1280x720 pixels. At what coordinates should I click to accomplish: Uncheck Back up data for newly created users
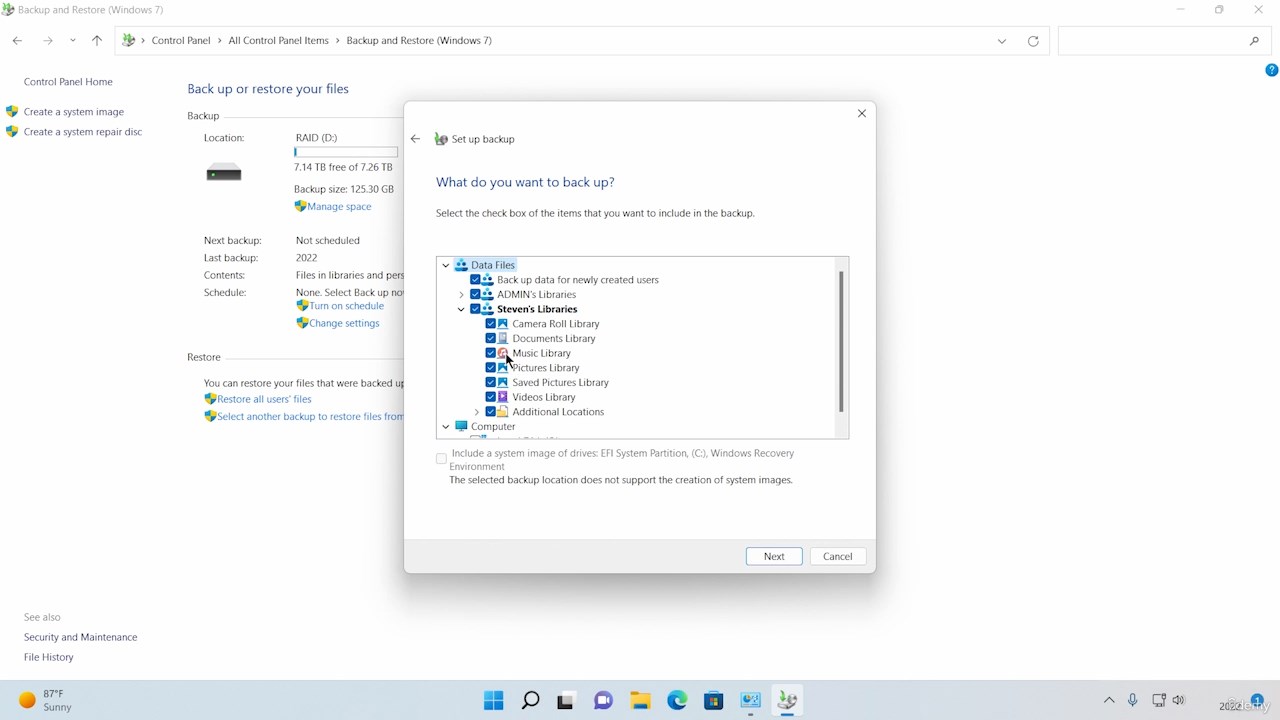coord(475,280)
